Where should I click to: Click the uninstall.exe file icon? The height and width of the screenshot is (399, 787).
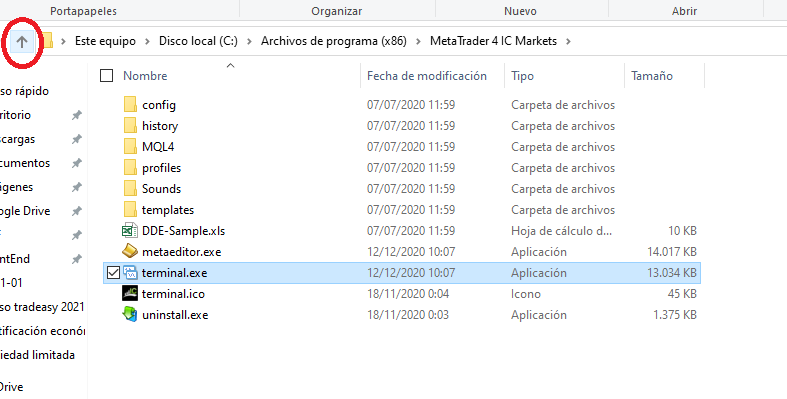130,315
